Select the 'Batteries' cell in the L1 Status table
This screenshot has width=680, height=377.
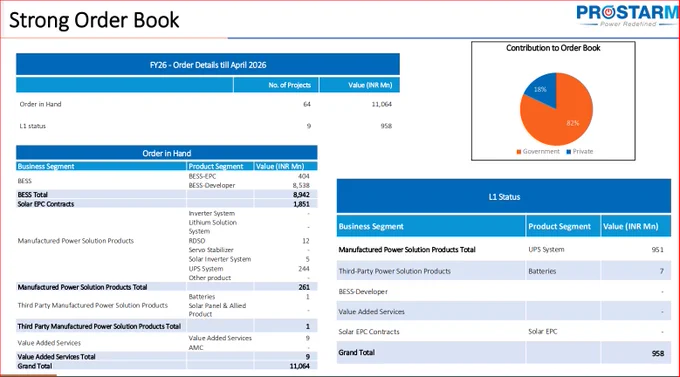click(542, 271)
